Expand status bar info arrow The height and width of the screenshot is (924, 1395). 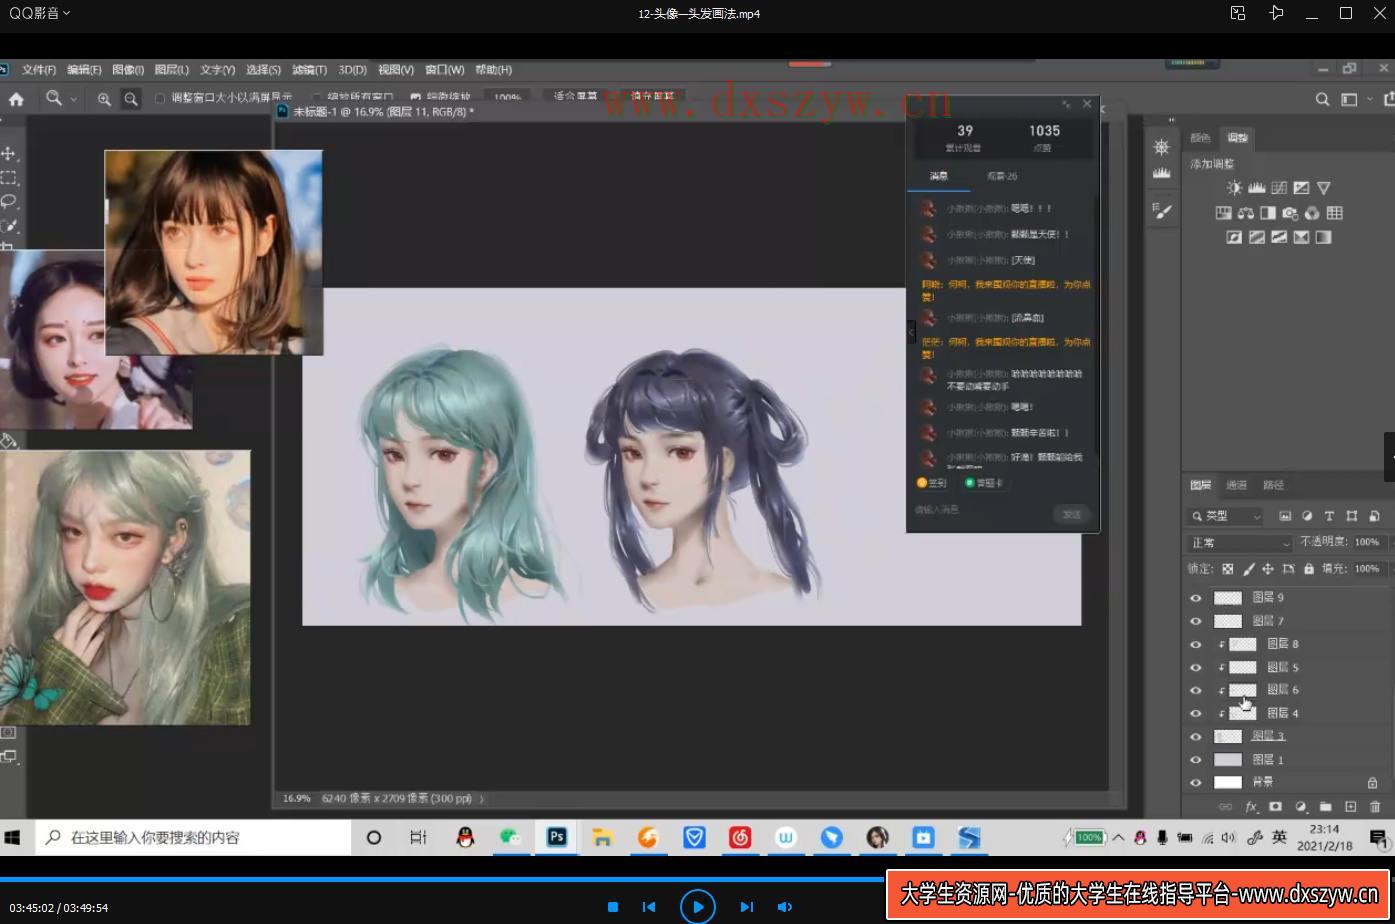[482, 799]
